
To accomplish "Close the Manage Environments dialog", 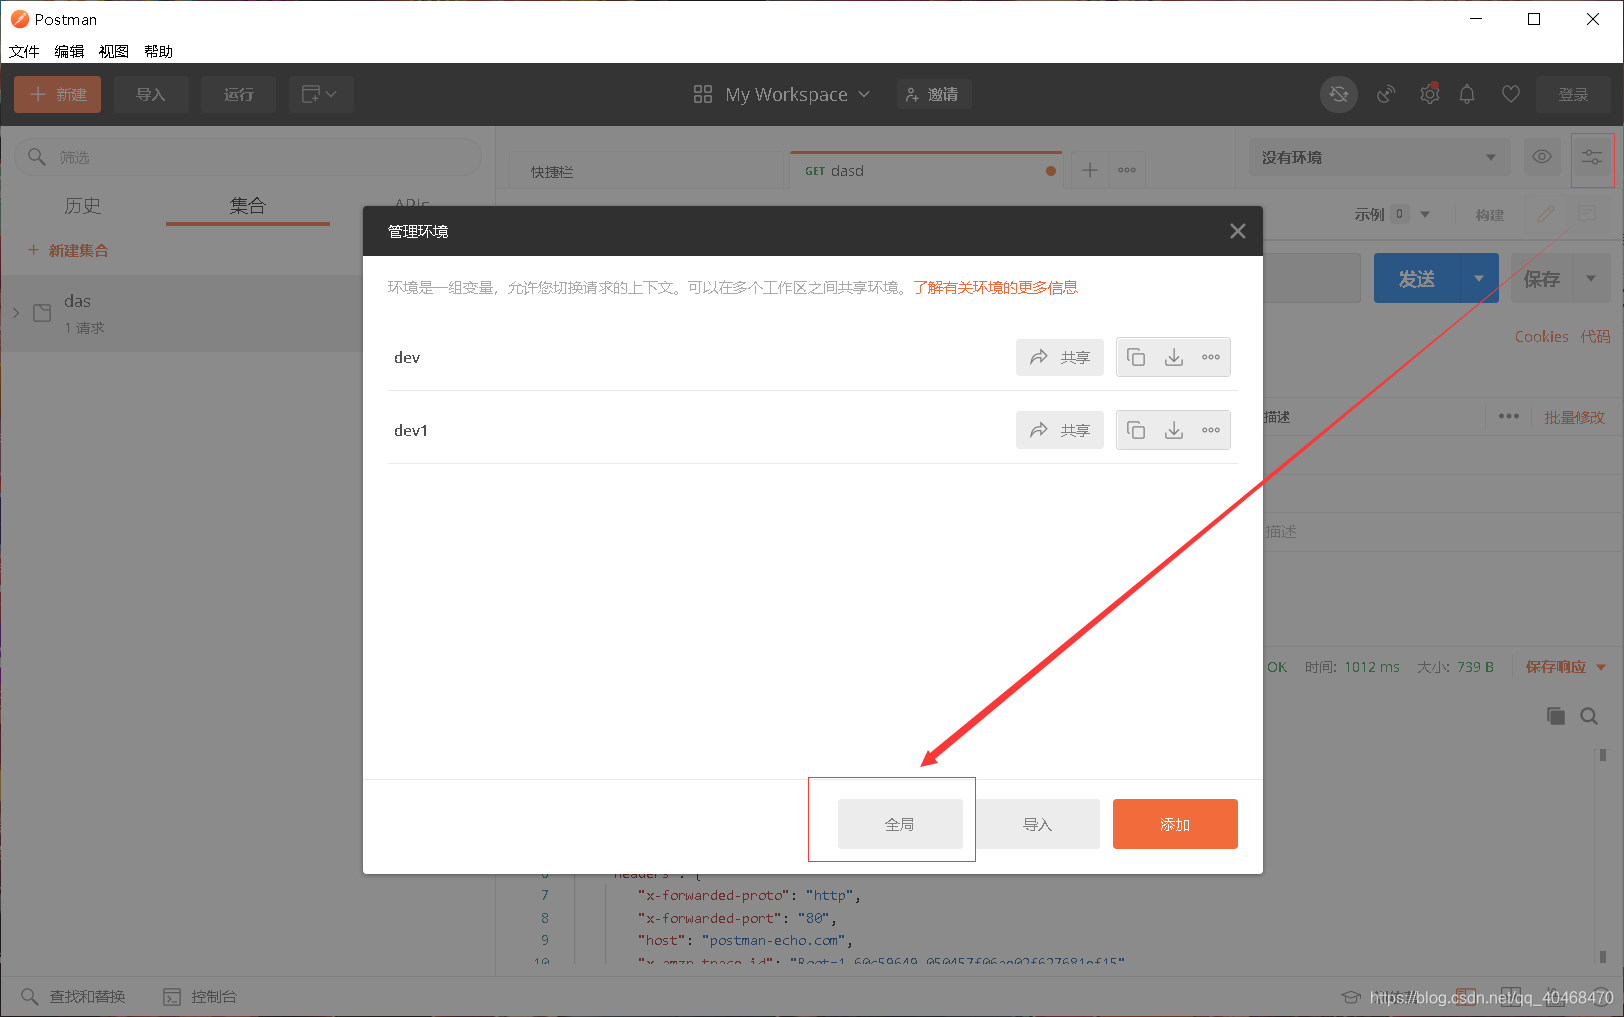I will pyautogui.click(x=1238, y=231).
